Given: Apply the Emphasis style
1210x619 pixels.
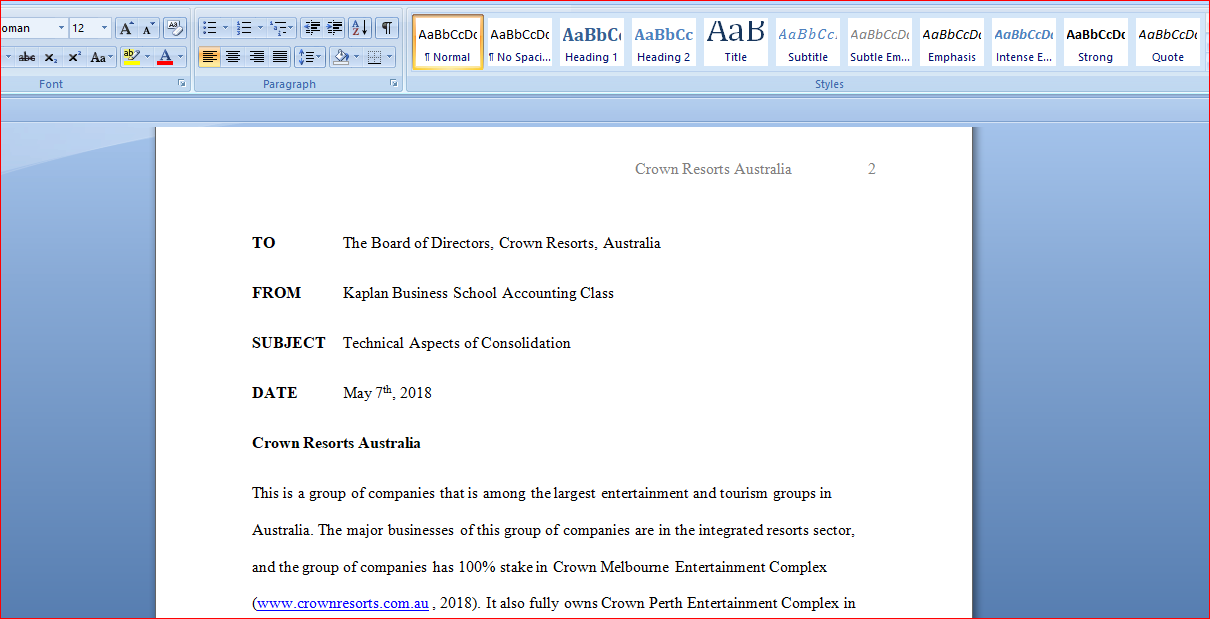Looking at the screenshot, I should tap(951, 42).
